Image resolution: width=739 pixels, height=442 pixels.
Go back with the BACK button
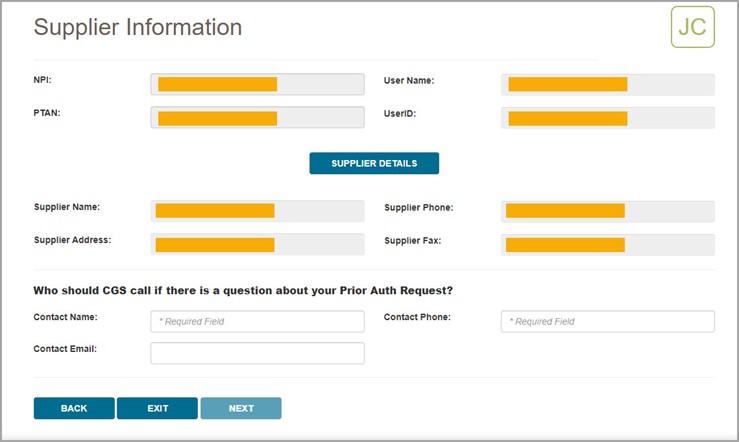74,408
